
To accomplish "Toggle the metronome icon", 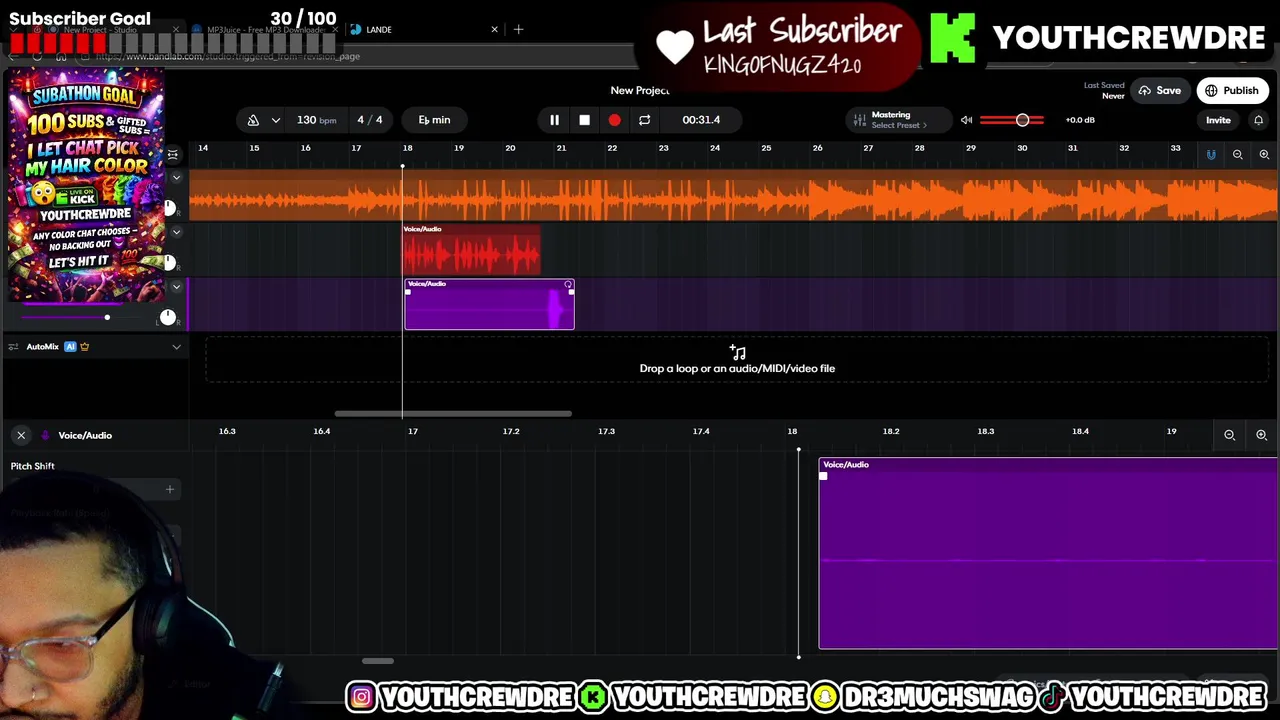I will [x=253, y=120].
